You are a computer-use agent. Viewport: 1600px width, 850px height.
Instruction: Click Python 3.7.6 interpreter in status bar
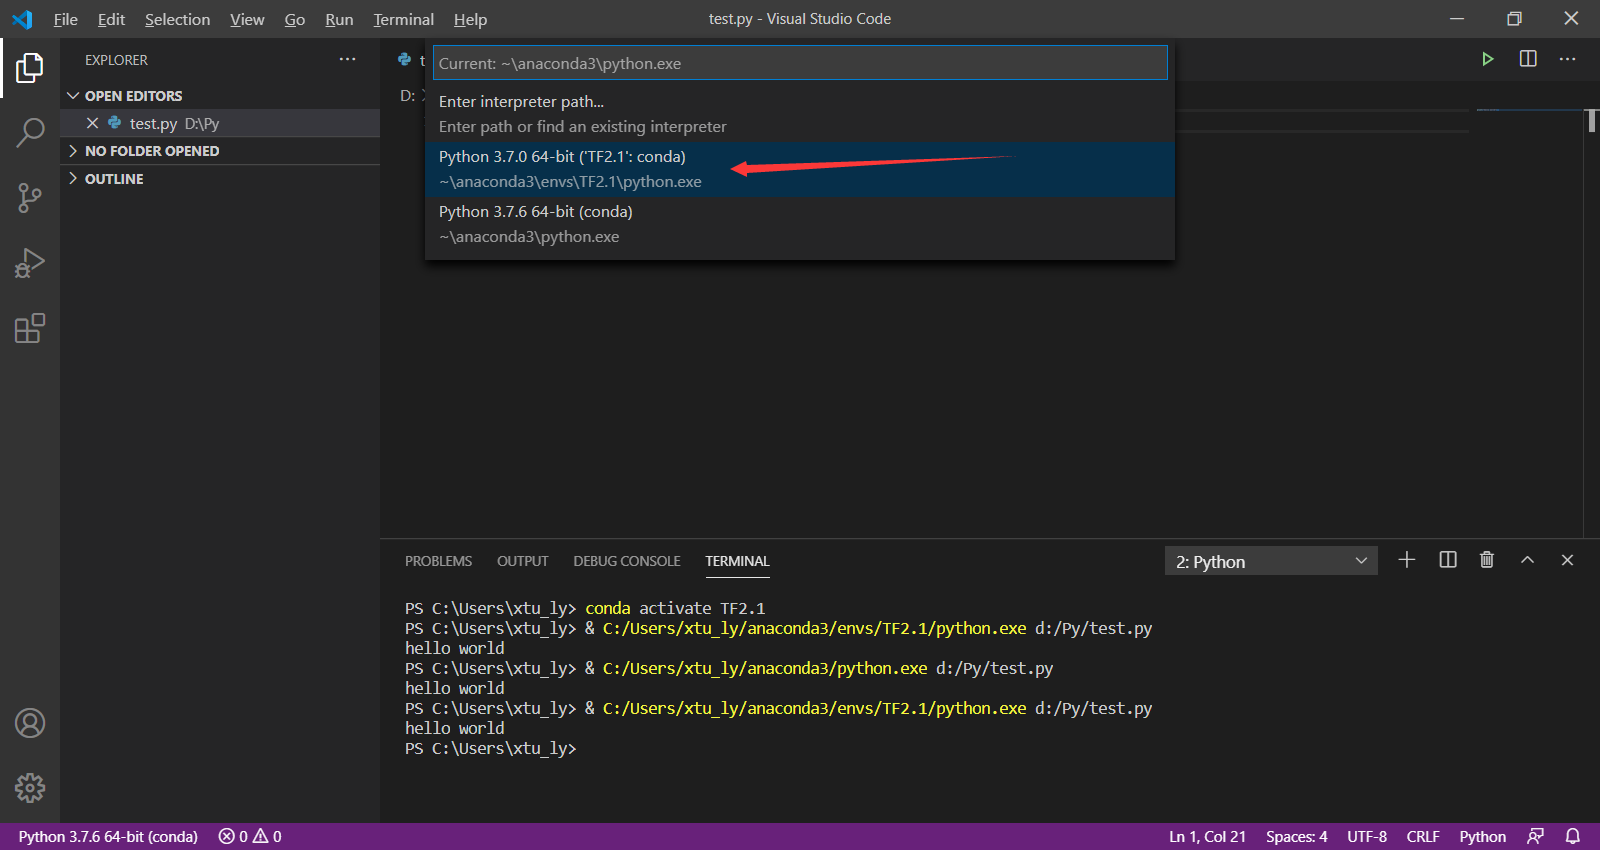(x=108, y=836)
